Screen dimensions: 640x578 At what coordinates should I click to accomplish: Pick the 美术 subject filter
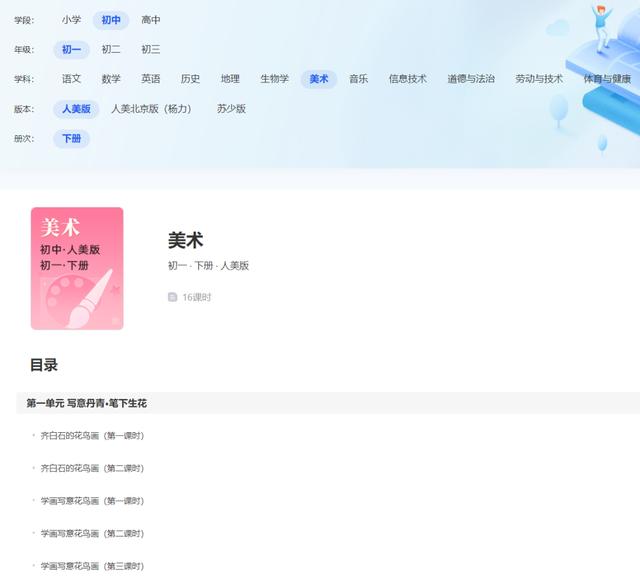point(319,79)
